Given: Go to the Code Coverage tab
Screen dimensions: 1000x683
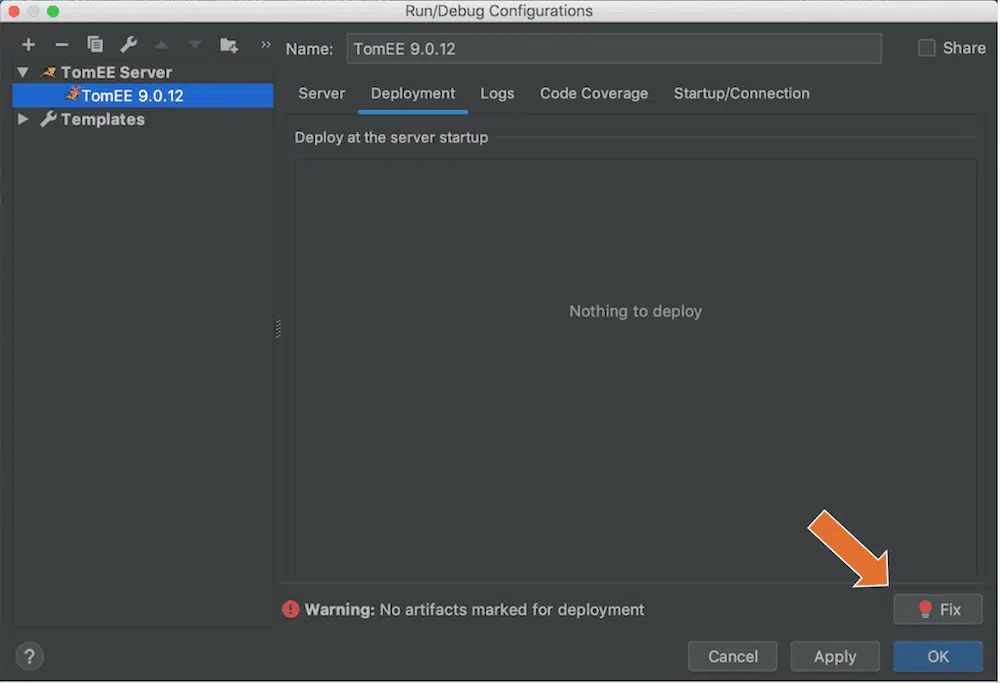Looking at the screenshot, I should pyautogui.click(x=594, y=93).
